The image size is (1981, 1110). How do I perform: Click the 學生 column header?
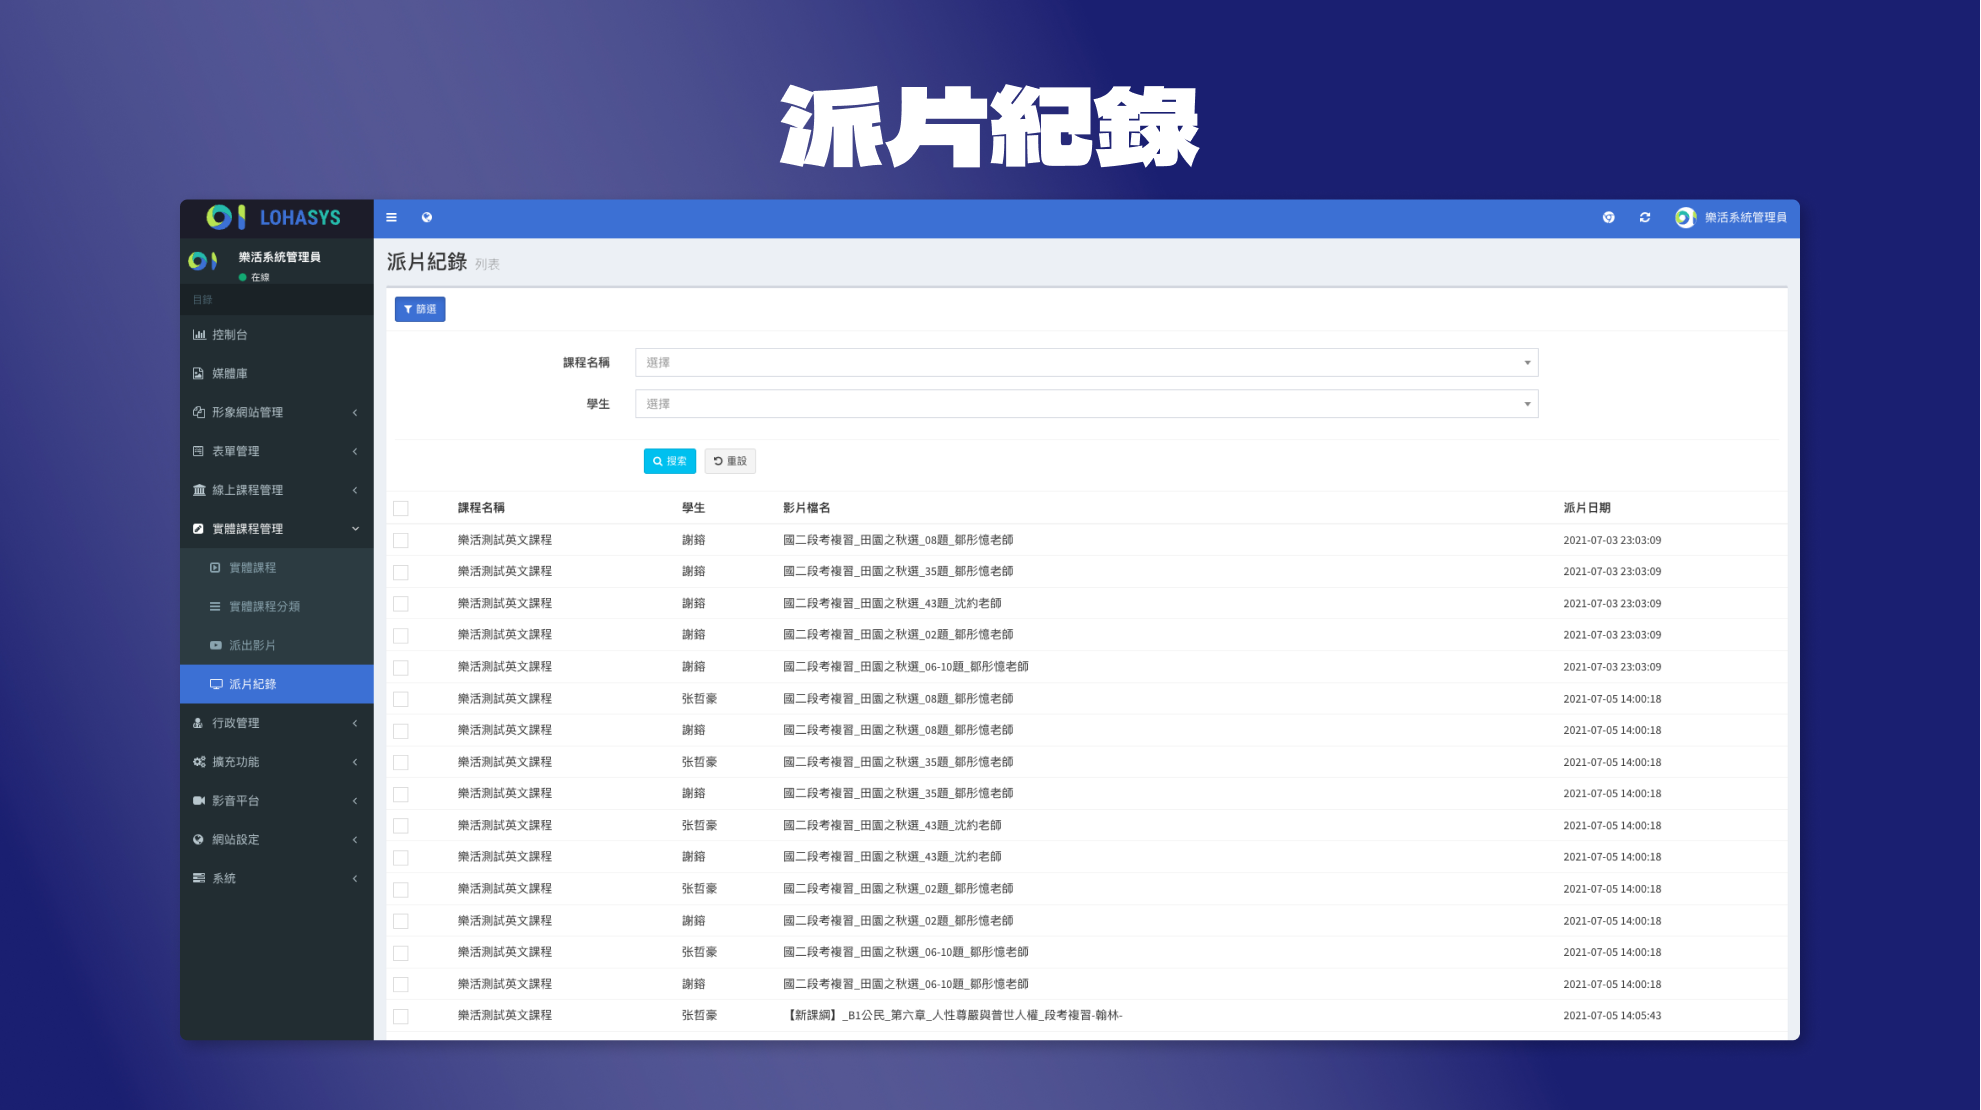694,508
